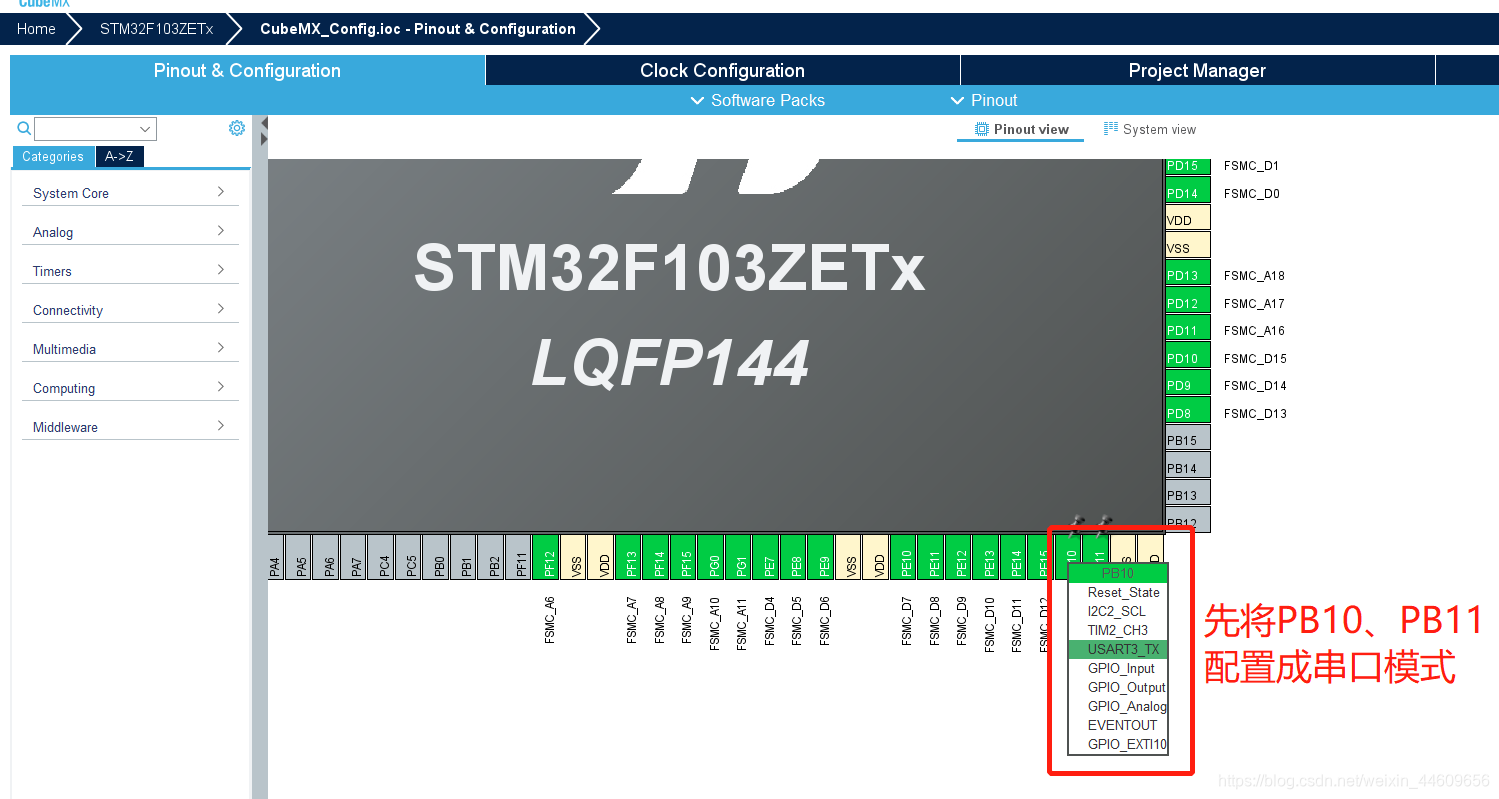The height and width of the screenshot is (799, 1499).
Task: Click pin PB0 on the bottom row
Action: [x=438, y=557]
